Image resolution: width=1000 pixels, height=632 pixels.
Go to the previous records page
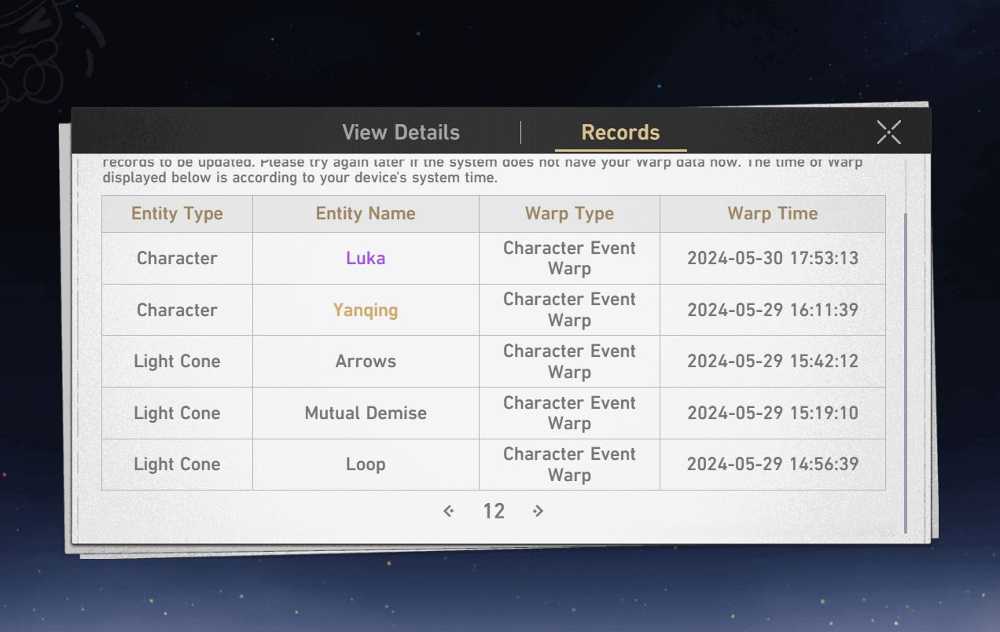point(449,511)
